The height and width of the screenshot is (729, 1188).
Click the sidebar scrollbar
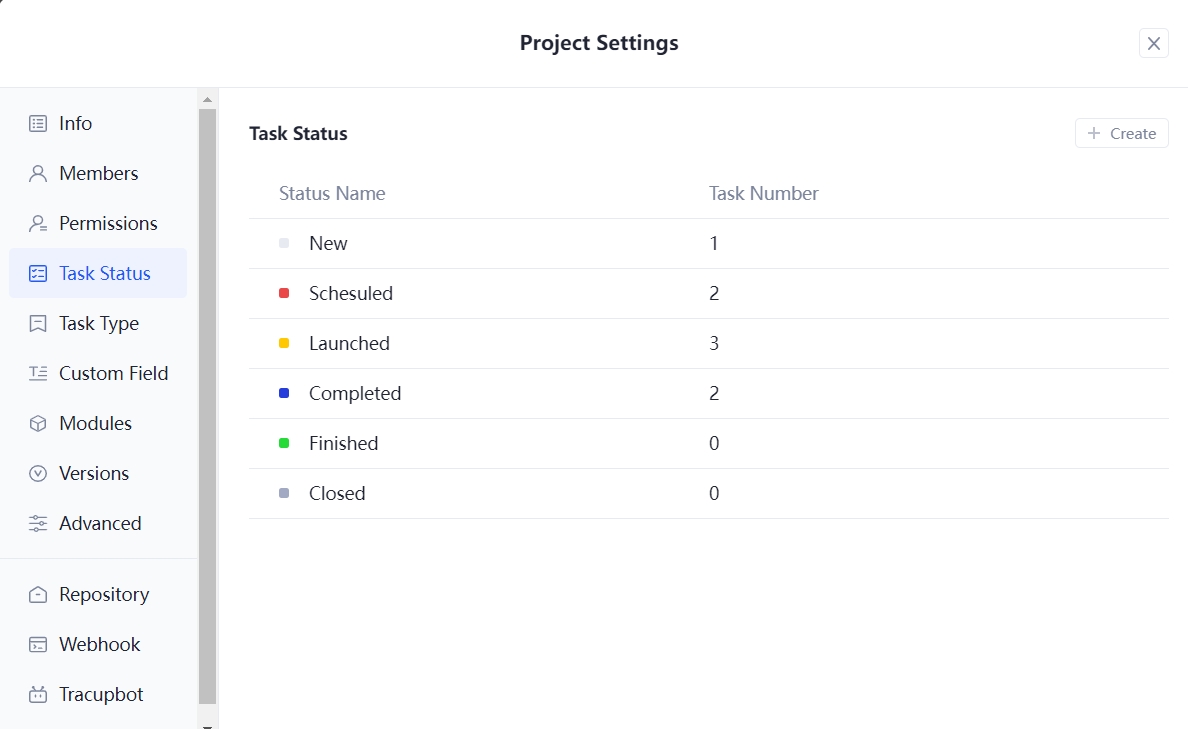coord(207,400)
